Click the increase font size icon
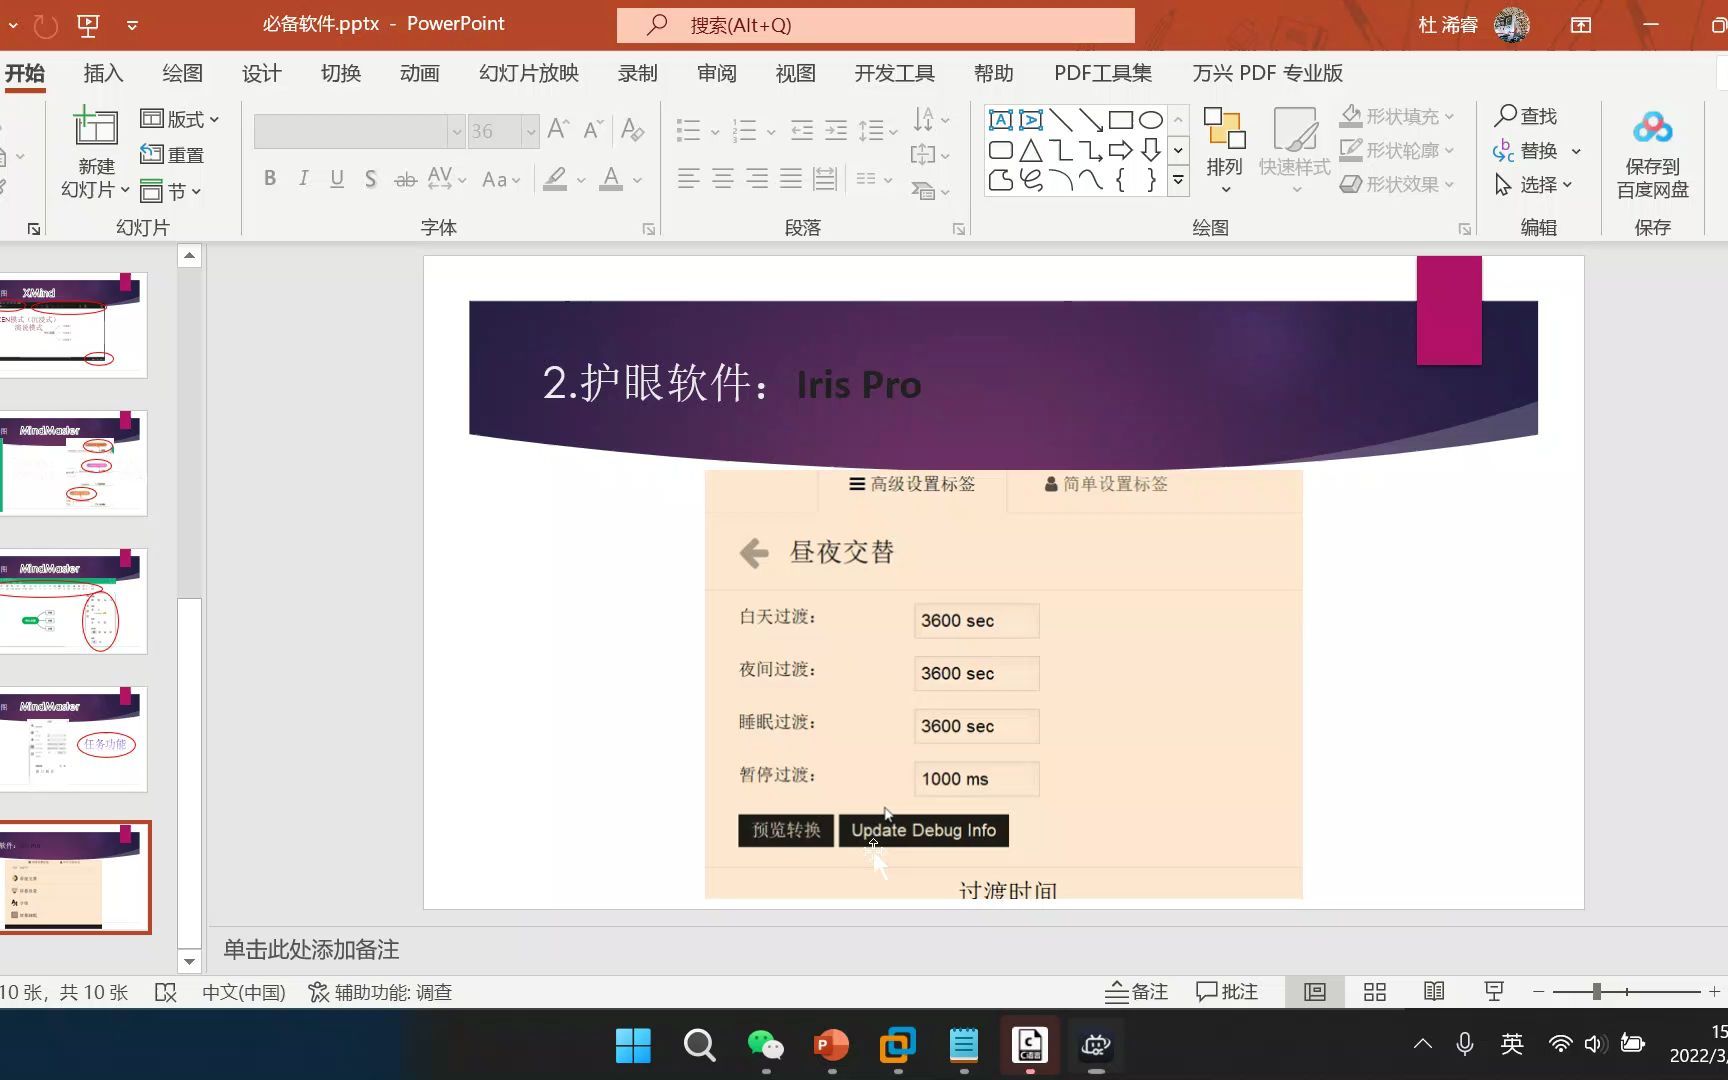The height and width of the screenshot is (1080, 1728). point(558,129)
